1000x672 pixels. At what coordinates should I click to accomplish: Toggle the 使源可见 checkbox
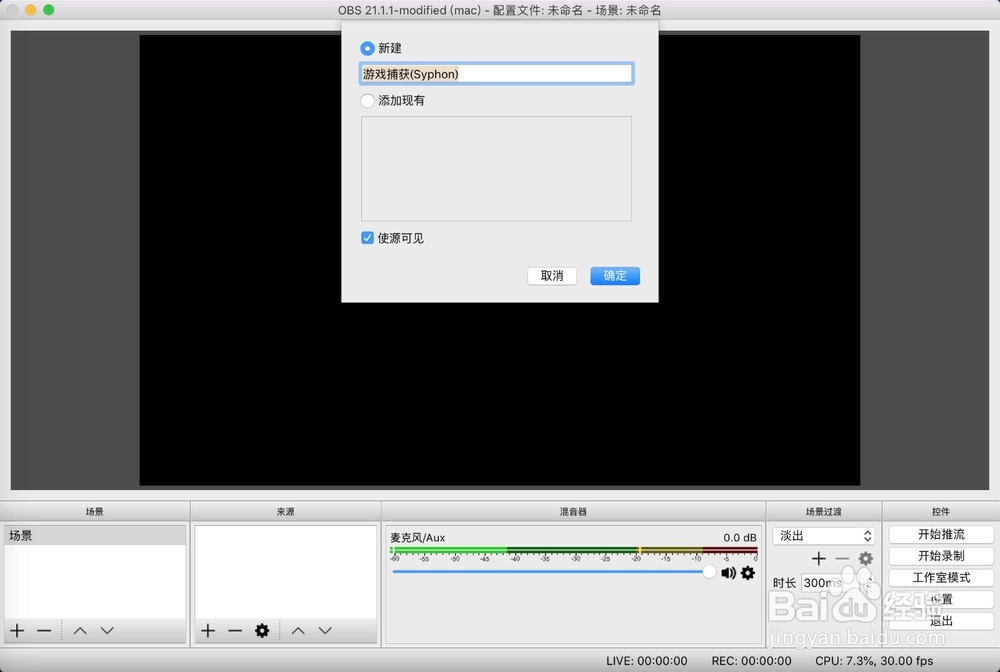[x=367, y=238]
